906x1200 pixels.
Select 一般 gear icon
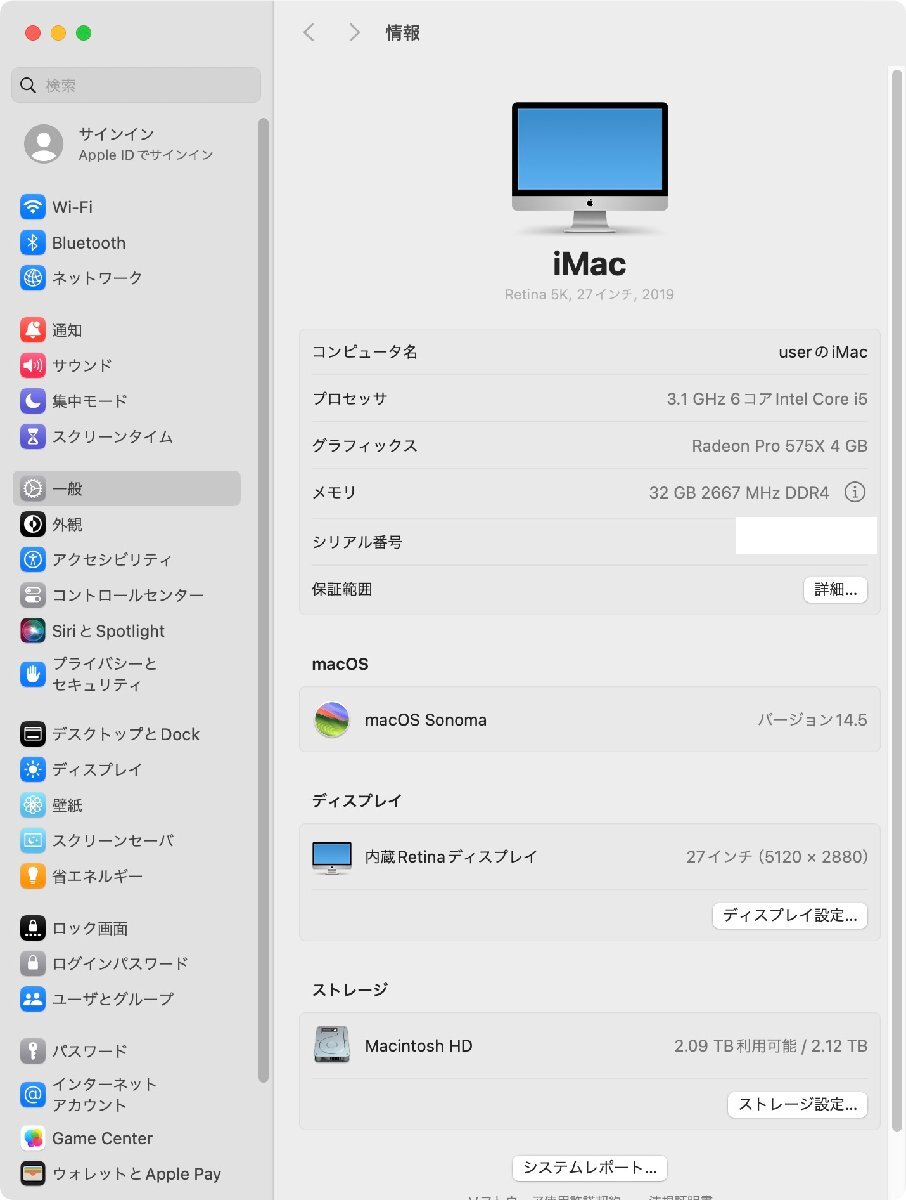point(33,489)
